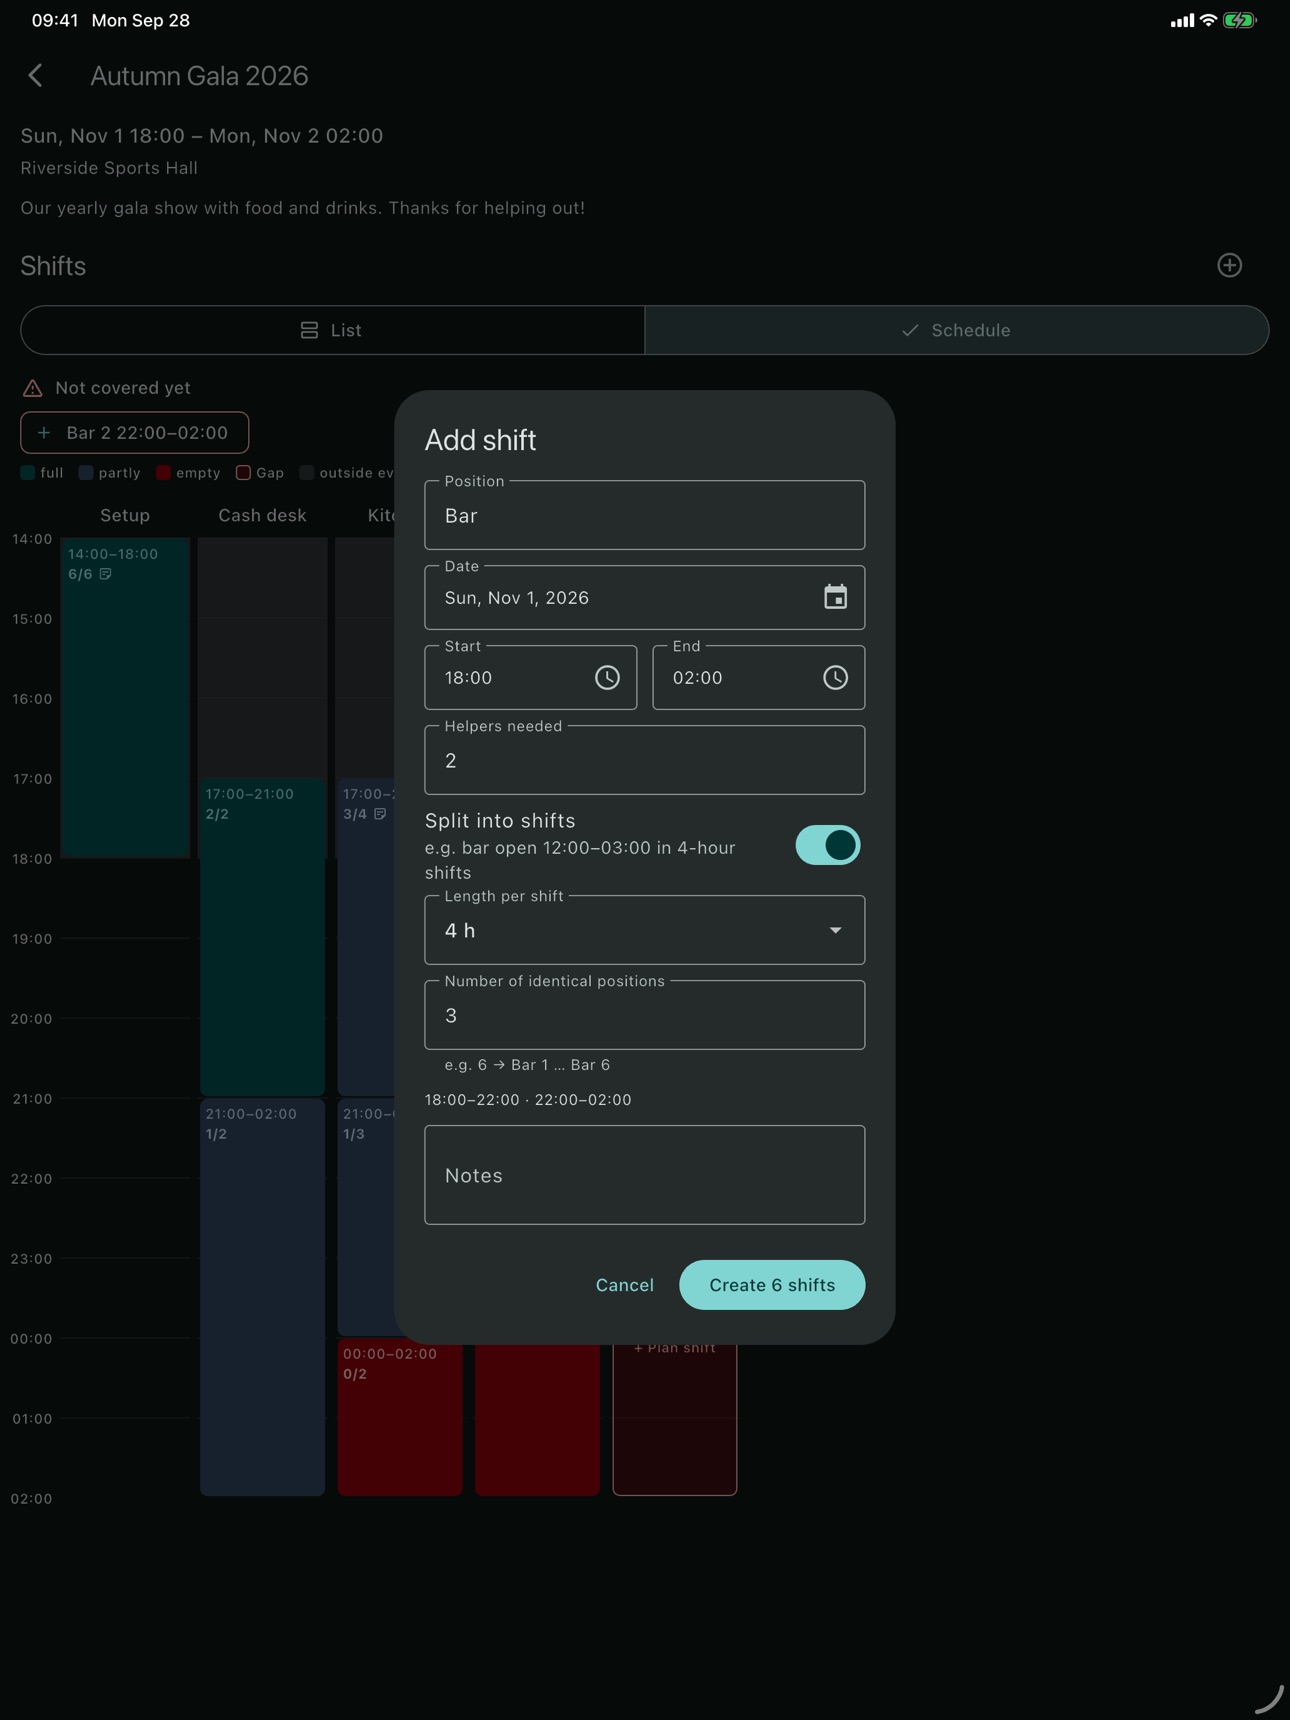Disable the Split into shifts switch
This screenshot has height=1720, width=1290.
[x=828, y=845]
